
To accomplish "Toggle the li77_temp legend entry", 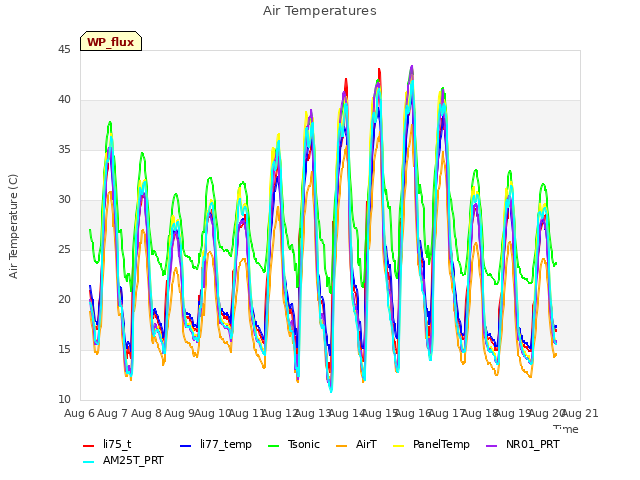I will (x=216, y=444).
